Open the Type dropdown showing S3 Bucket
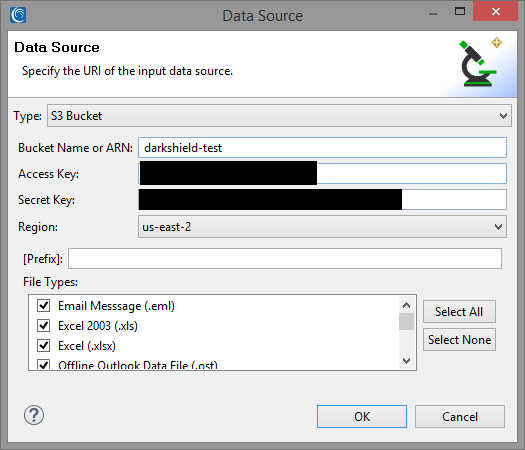The image size is (525, 450). click(279, 116)
